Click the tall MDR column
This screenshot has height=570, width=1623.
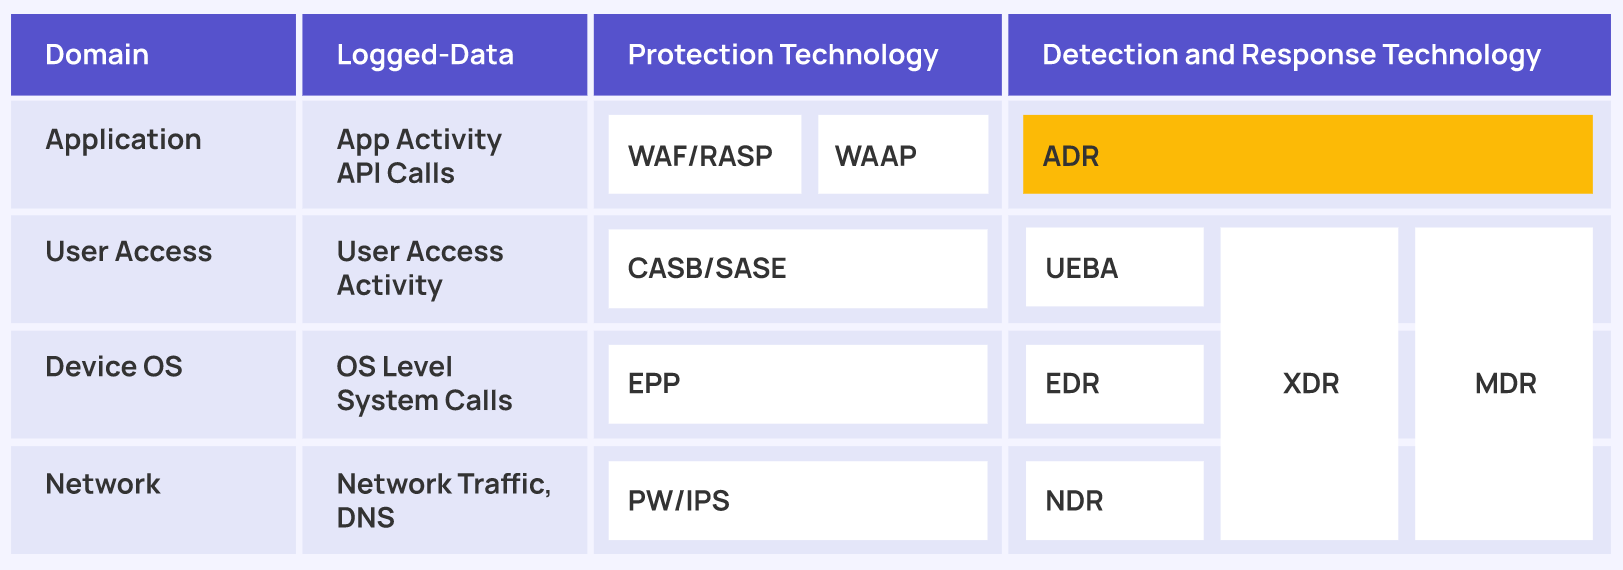tap(1504, 384)
